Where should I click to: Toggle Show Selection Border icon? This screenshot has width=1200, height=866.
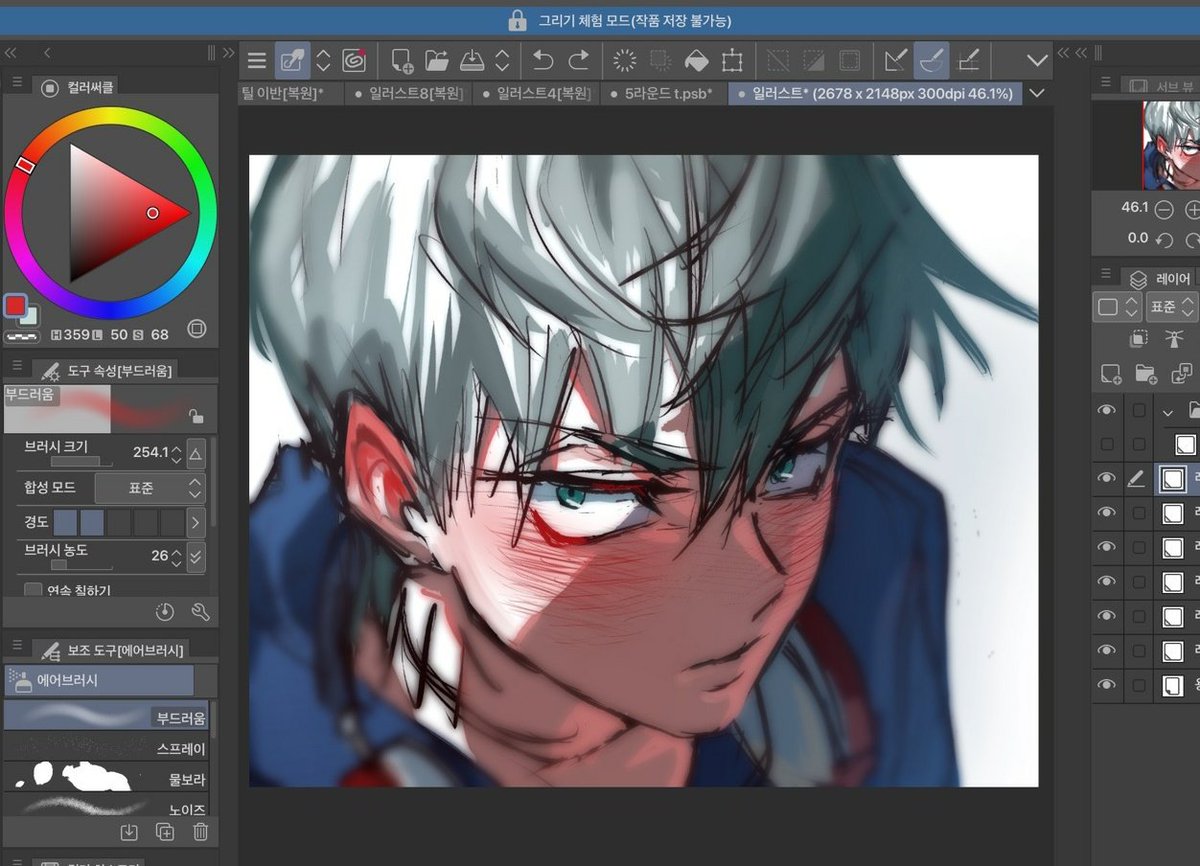click(x=850, y=61)
